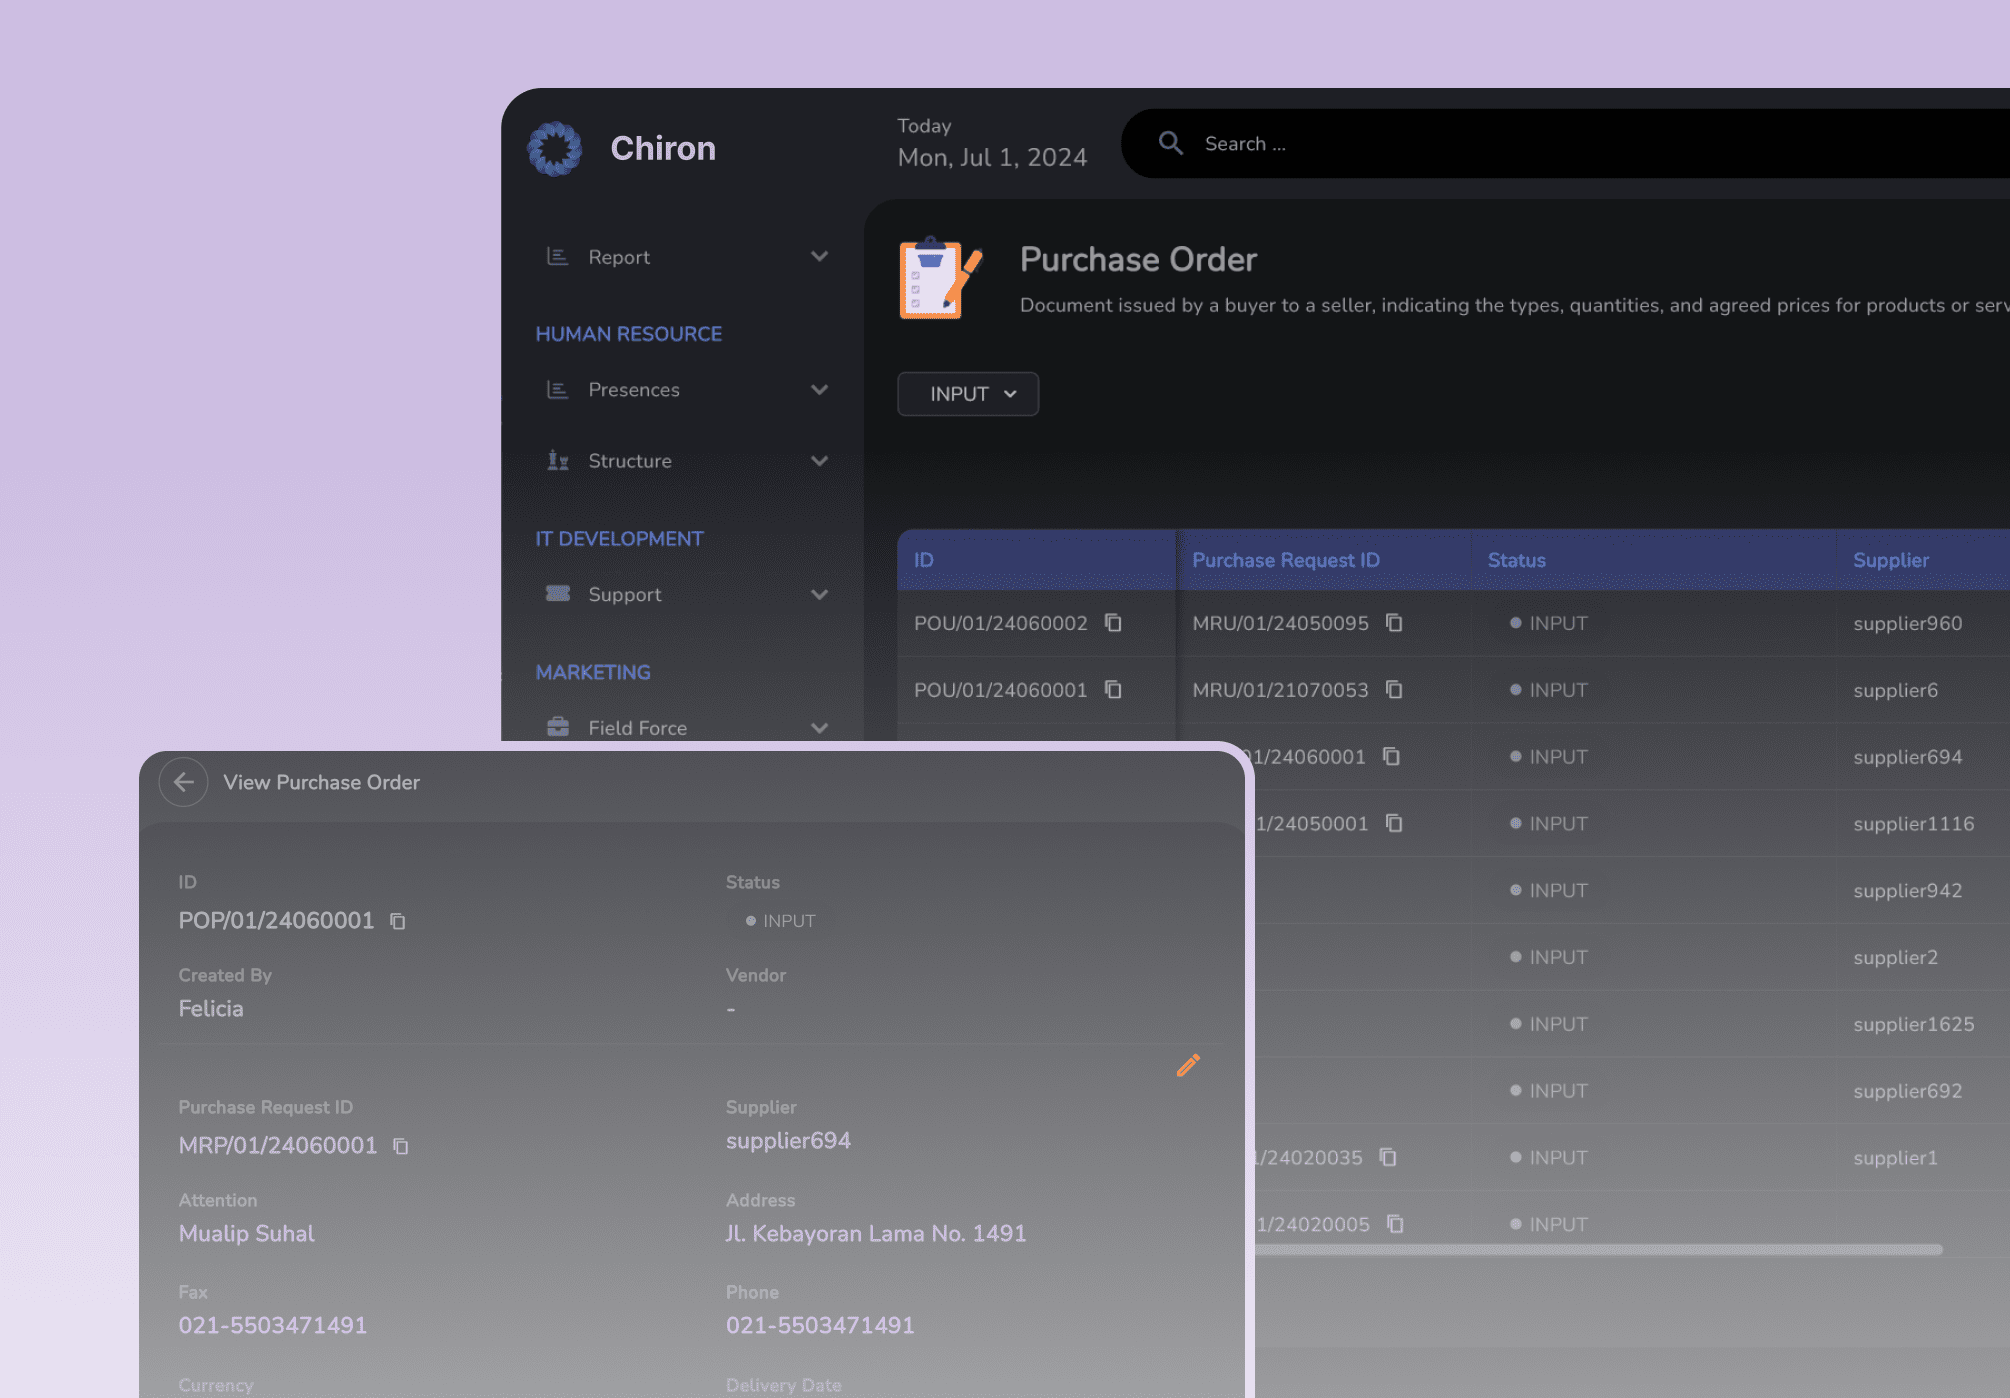Screen dimensions: 2010x1398
Task: Click the Chiron logo icon
Action: (555, 149)
